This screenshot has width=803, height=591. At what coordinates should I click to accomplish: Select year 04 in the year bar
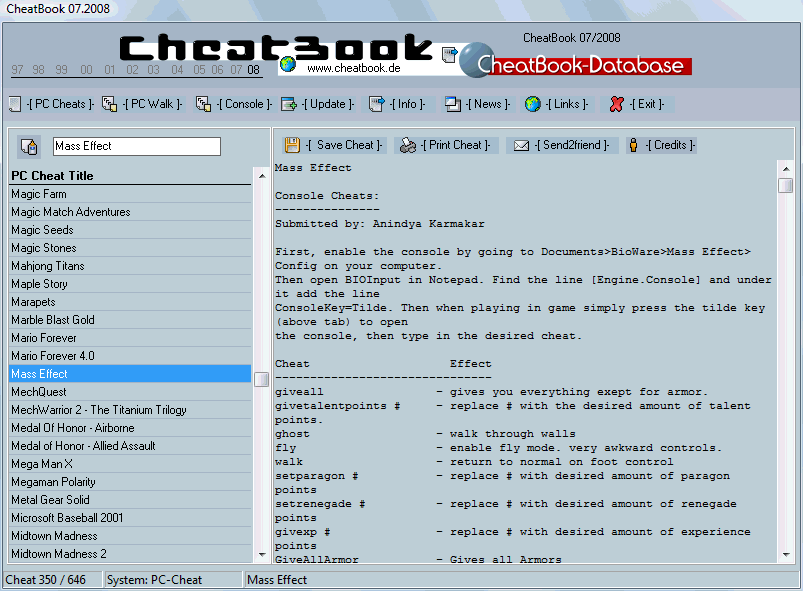click(177, 70)
